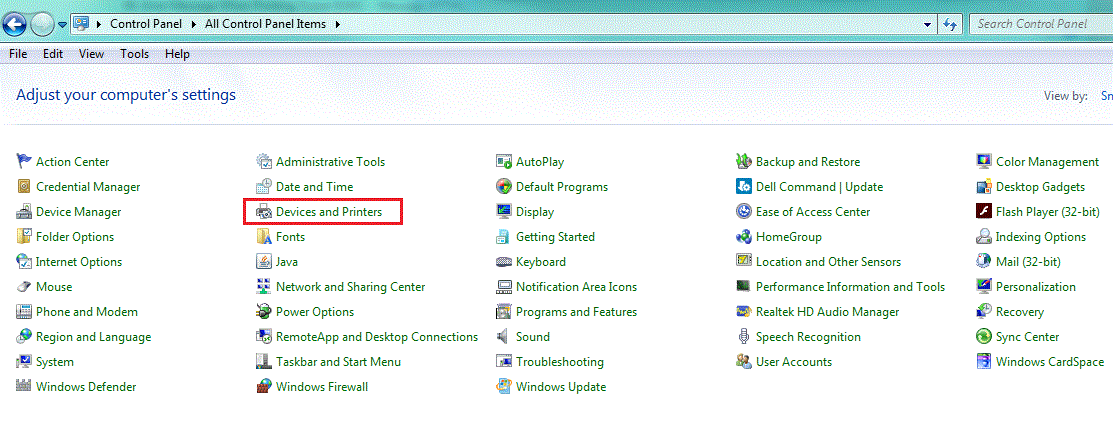Click the Backup and Restore icon
Screen dimensions: 1113x426
(x=744, y=162)
